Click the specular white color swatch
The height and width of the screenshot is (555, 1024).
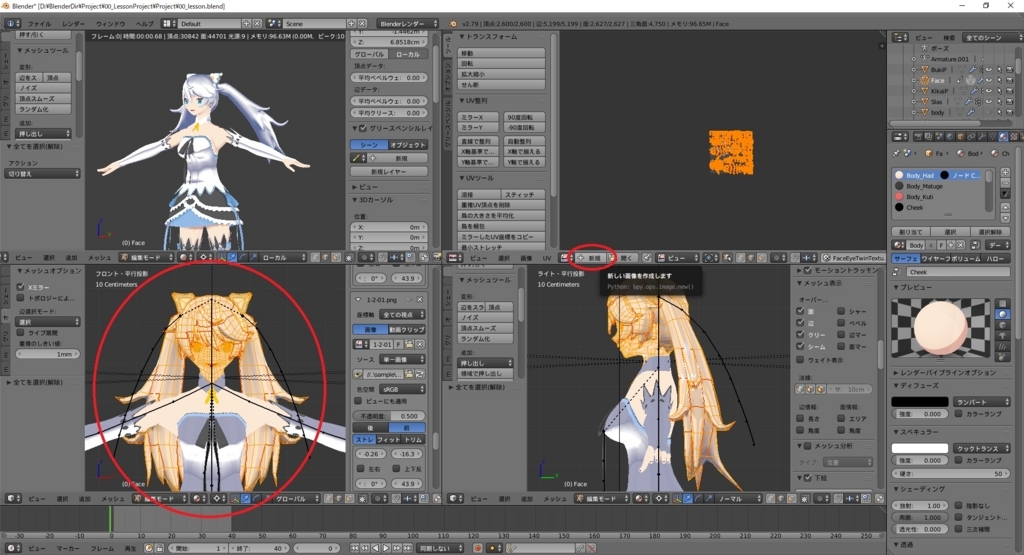920,448
